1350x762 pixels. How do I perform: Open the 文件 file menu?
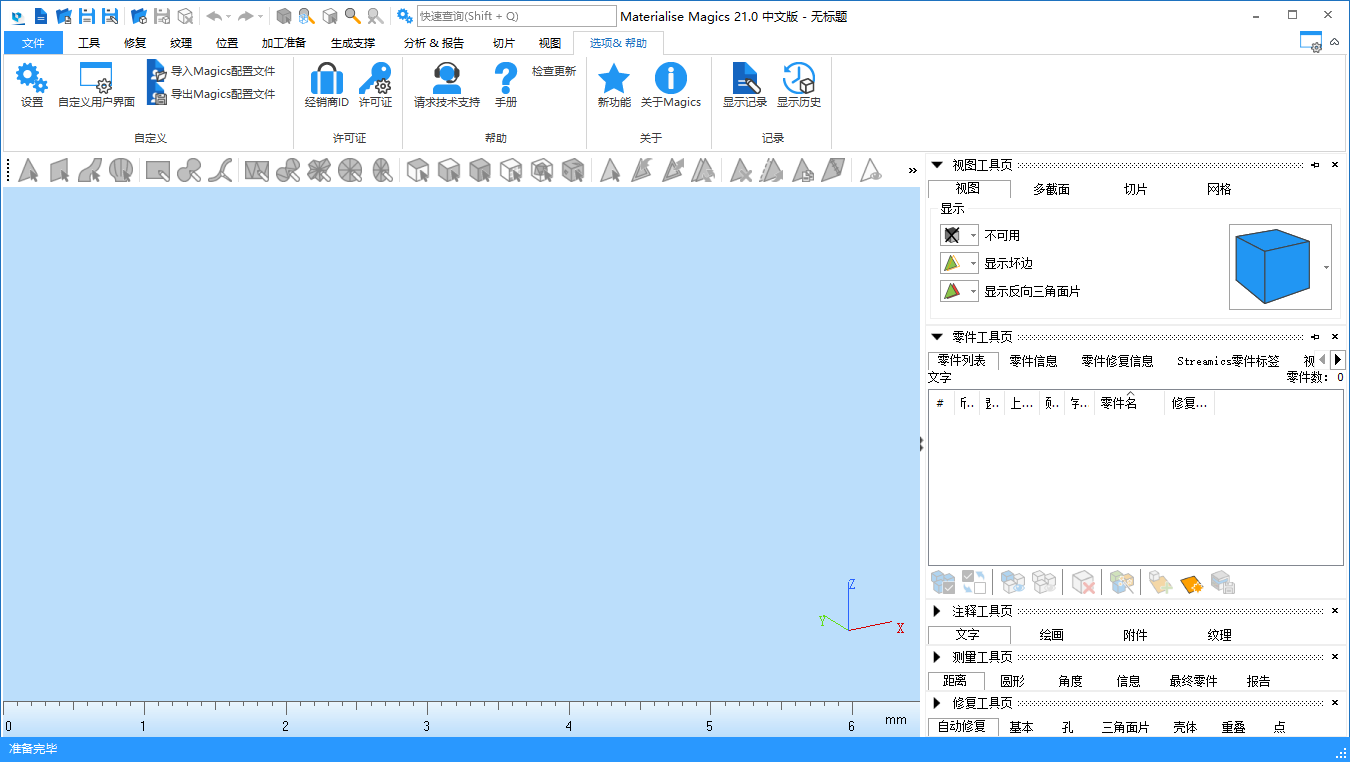pos(33,43)
